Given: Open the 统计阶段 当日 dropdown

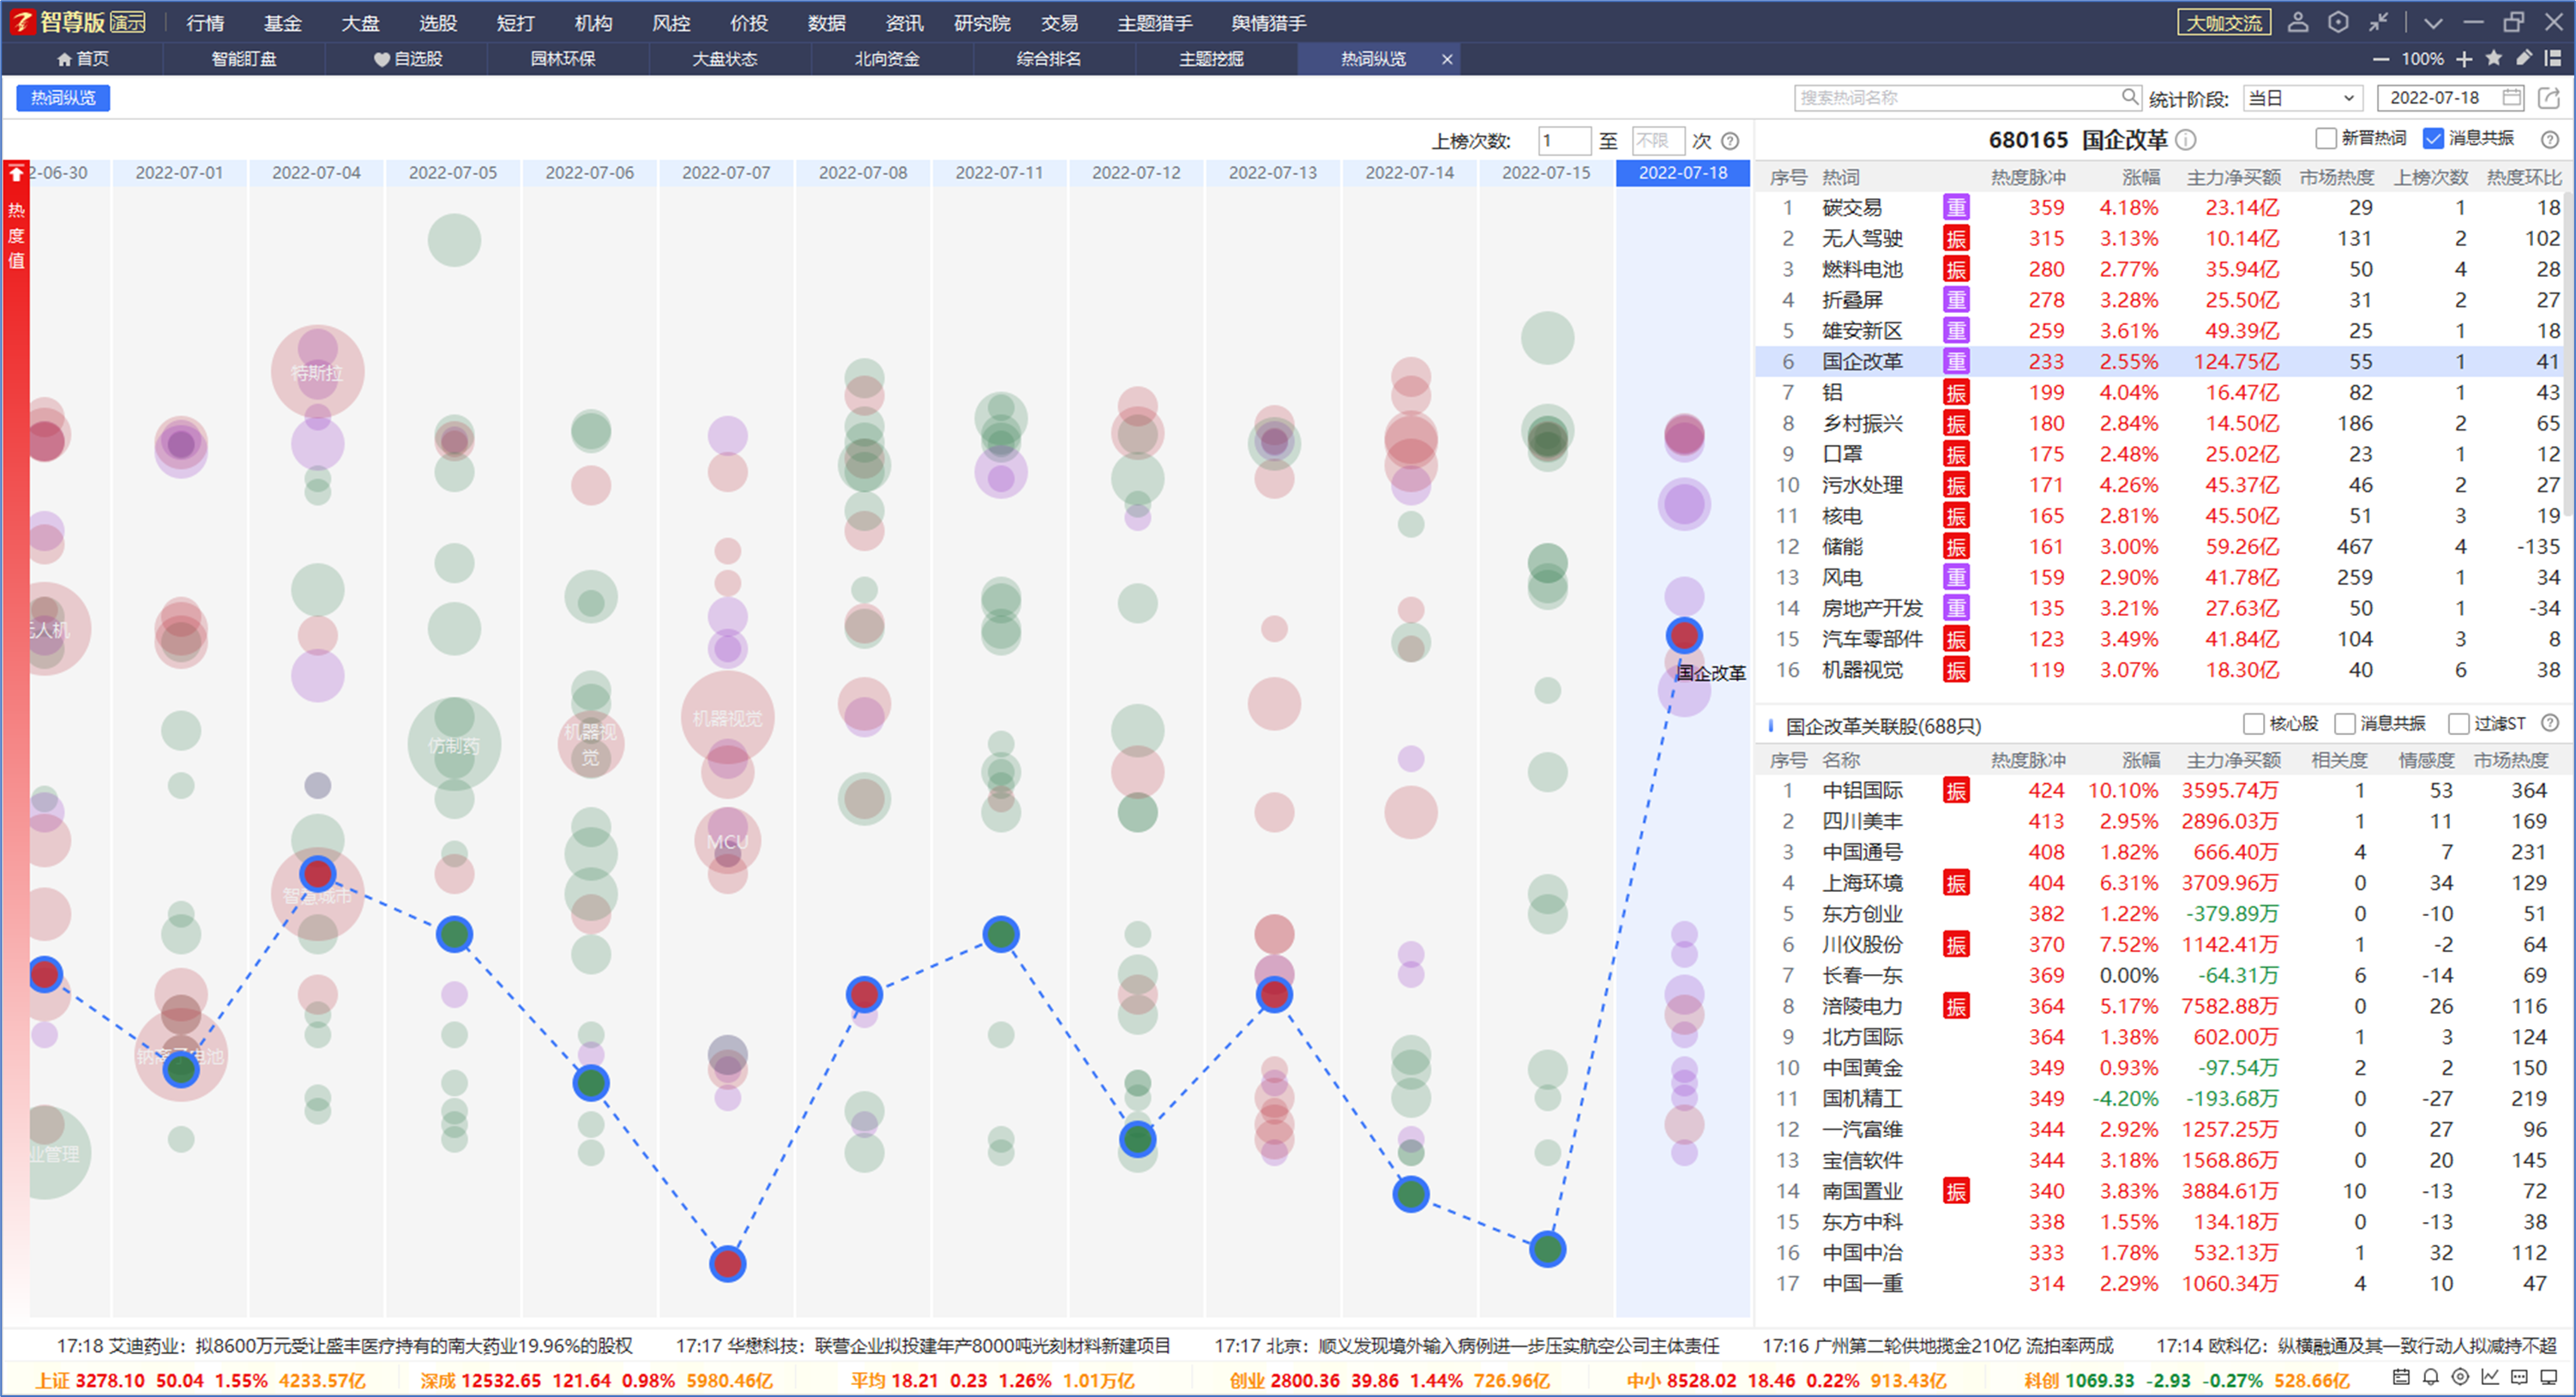Looking at the screenshot, I should pos(2302,98).
